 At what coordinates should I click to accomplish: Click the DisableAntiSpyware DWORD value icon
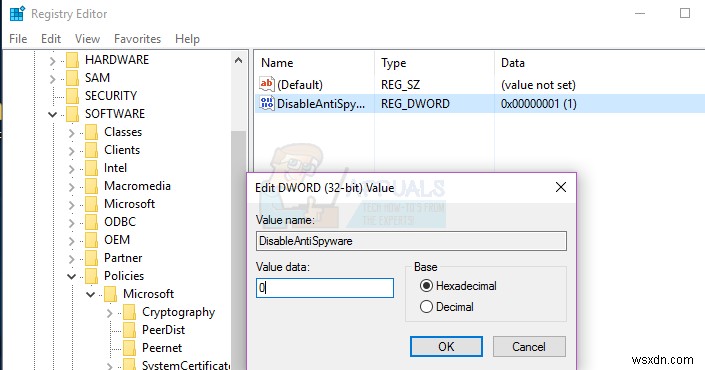click(267, 103)
